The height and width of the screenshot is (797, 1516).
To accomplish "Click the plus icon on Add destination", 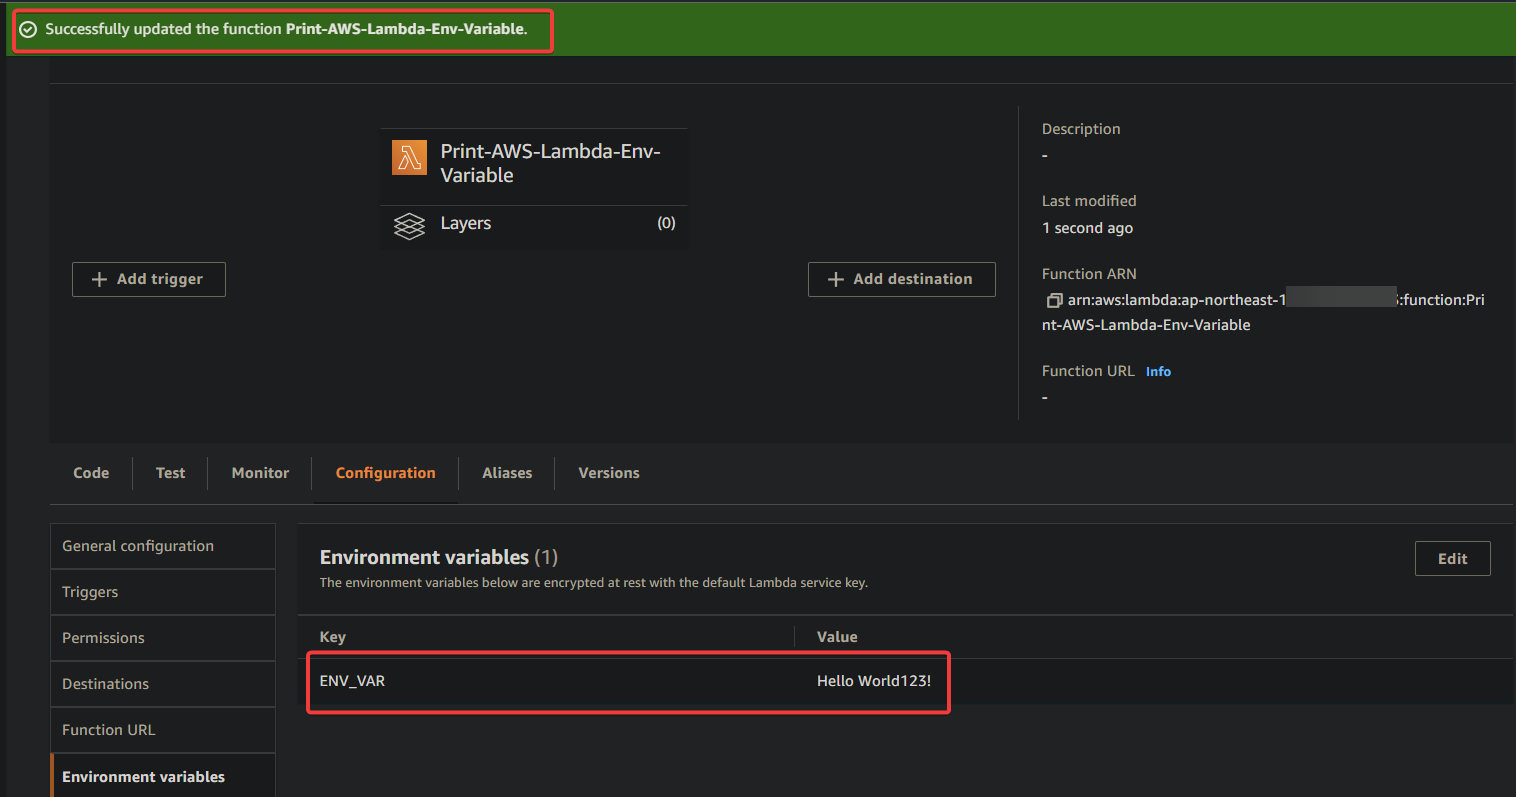I will [x=836, y=279].
